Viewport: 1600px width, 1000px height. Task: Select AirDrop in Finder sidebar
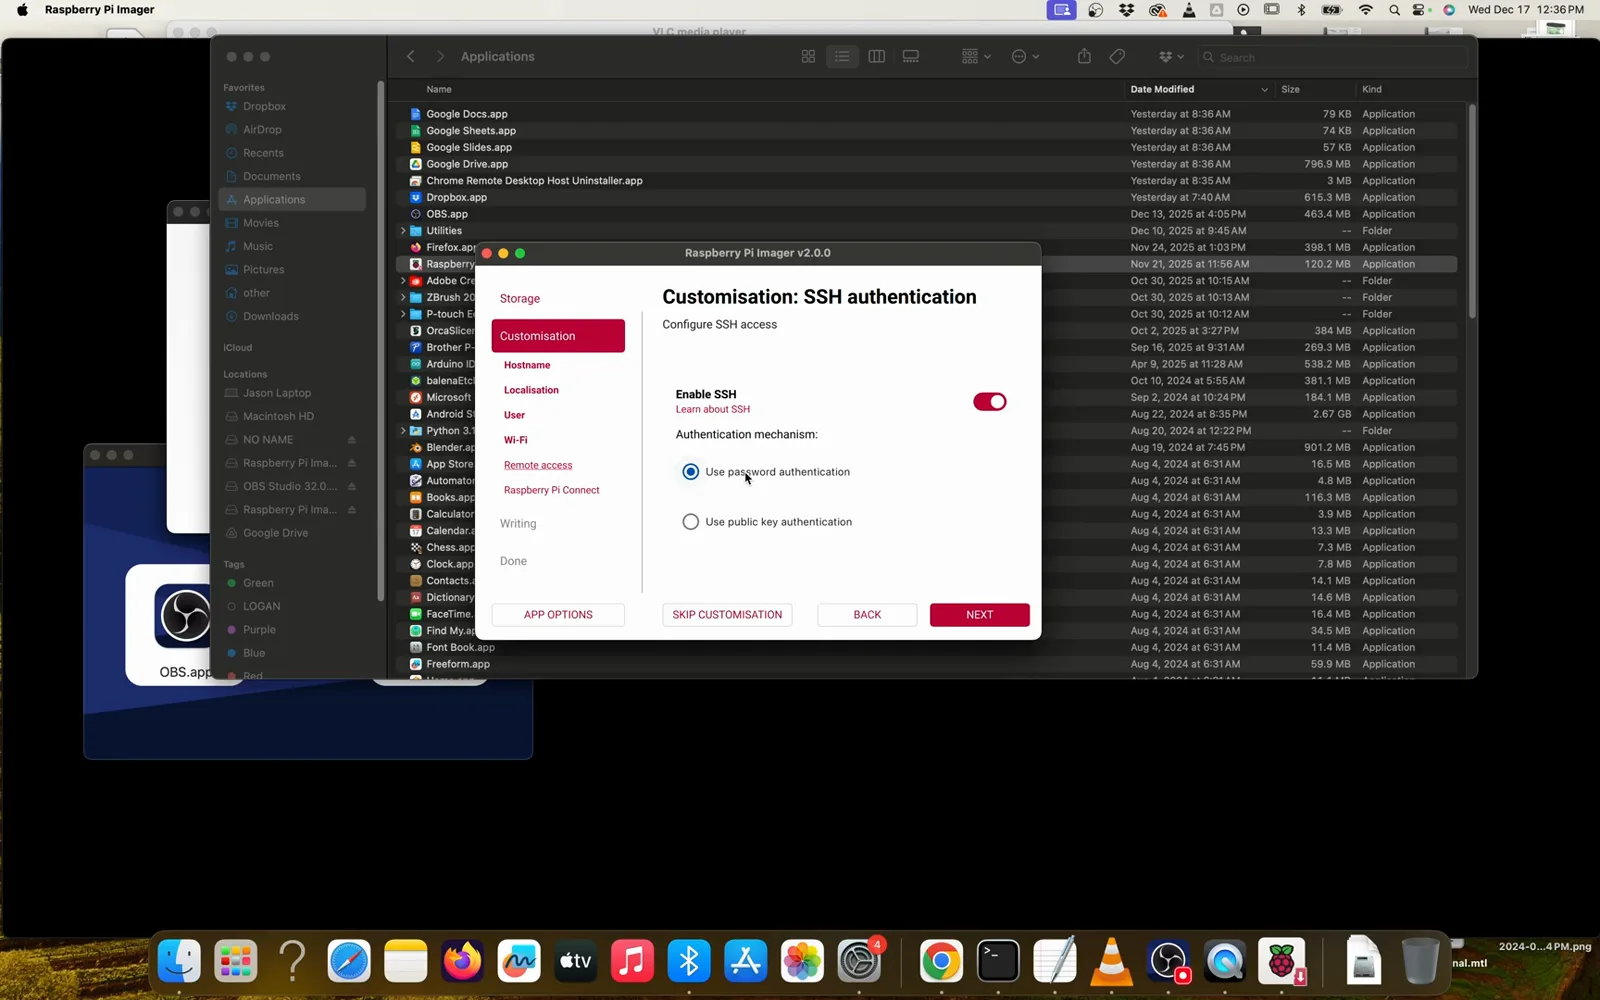point(262,130)
